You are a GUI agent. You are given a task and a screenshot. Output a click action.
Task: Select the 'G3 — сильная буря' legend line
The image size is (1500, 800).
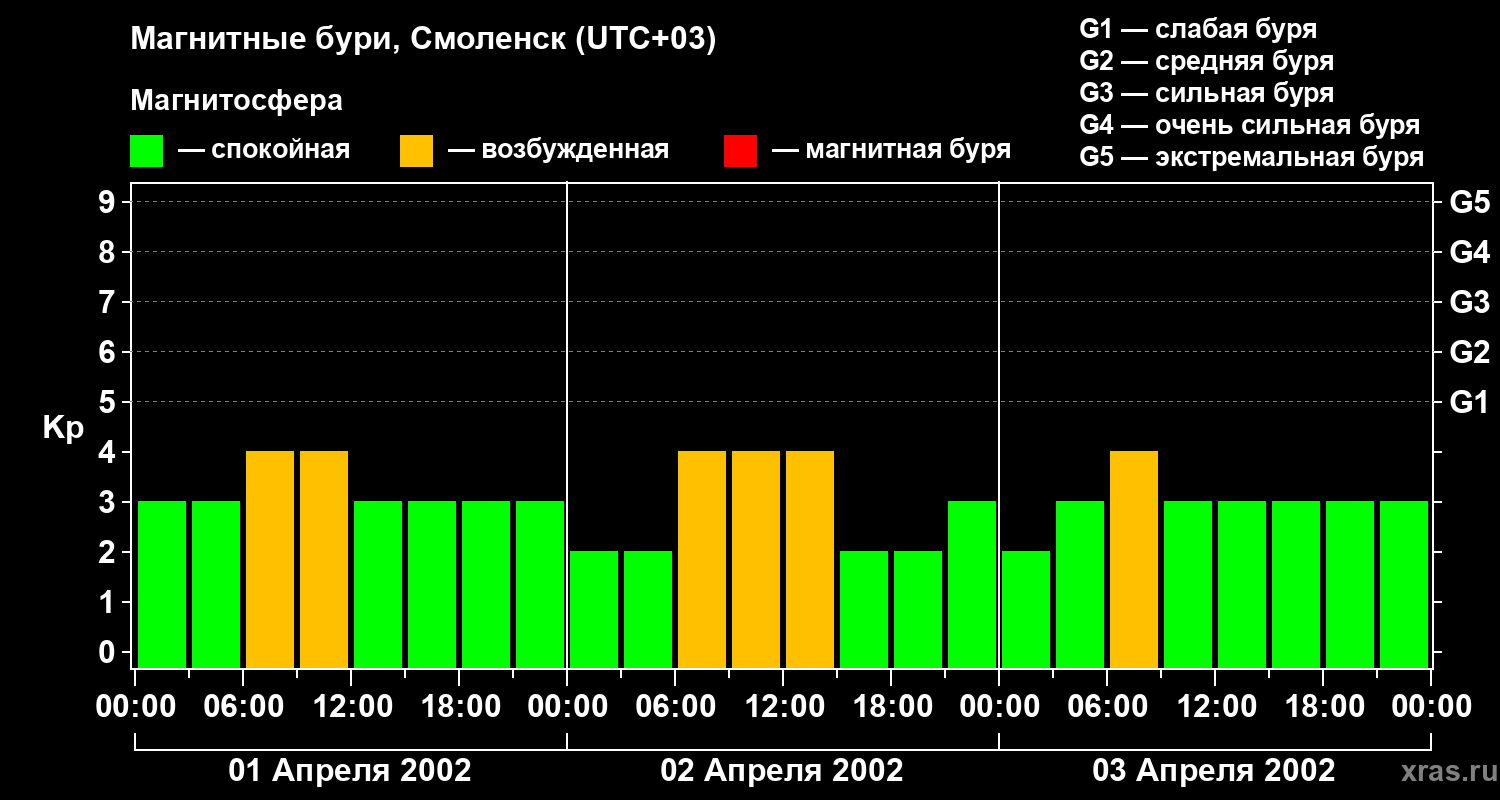tap(1207, 93)
